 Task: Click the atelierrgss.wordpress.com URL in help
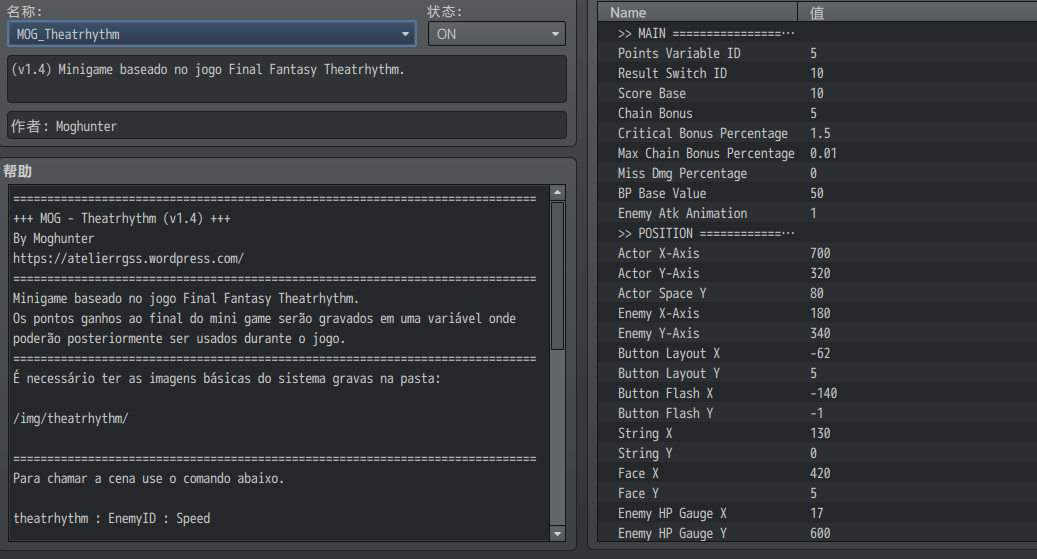click(128, 259)
